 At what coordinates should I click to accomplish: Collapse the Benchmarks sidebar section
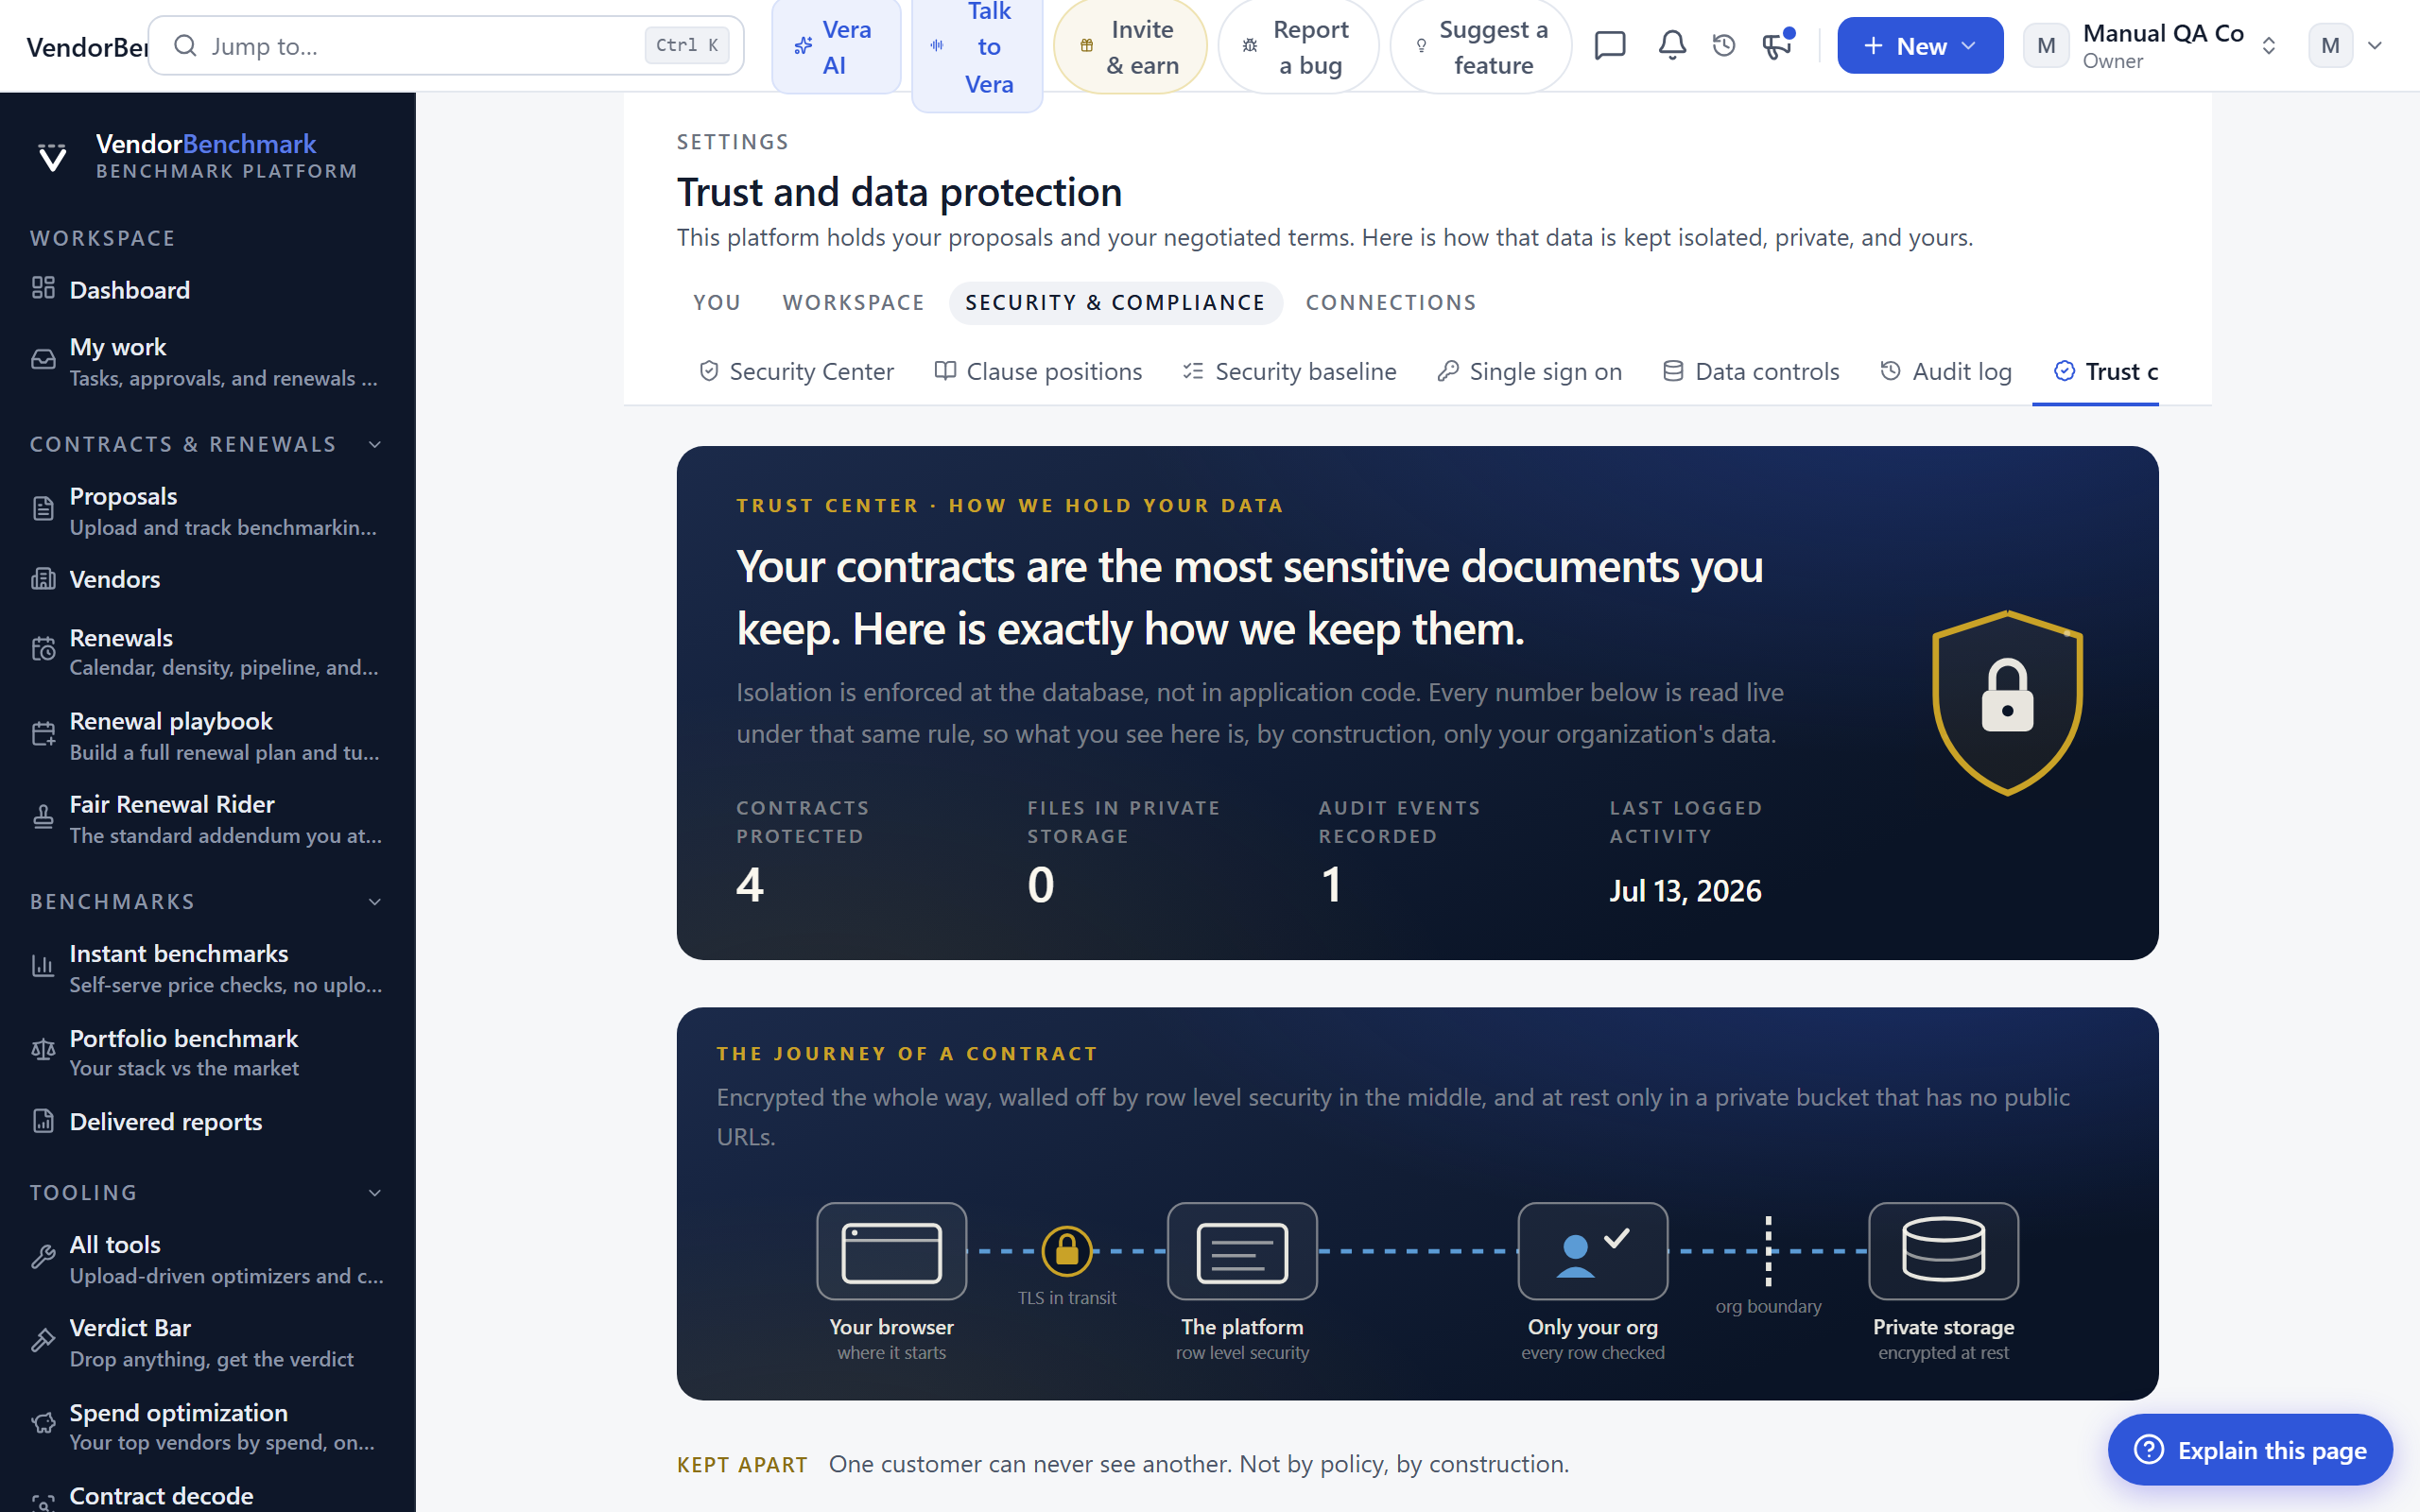pos(375,902)
